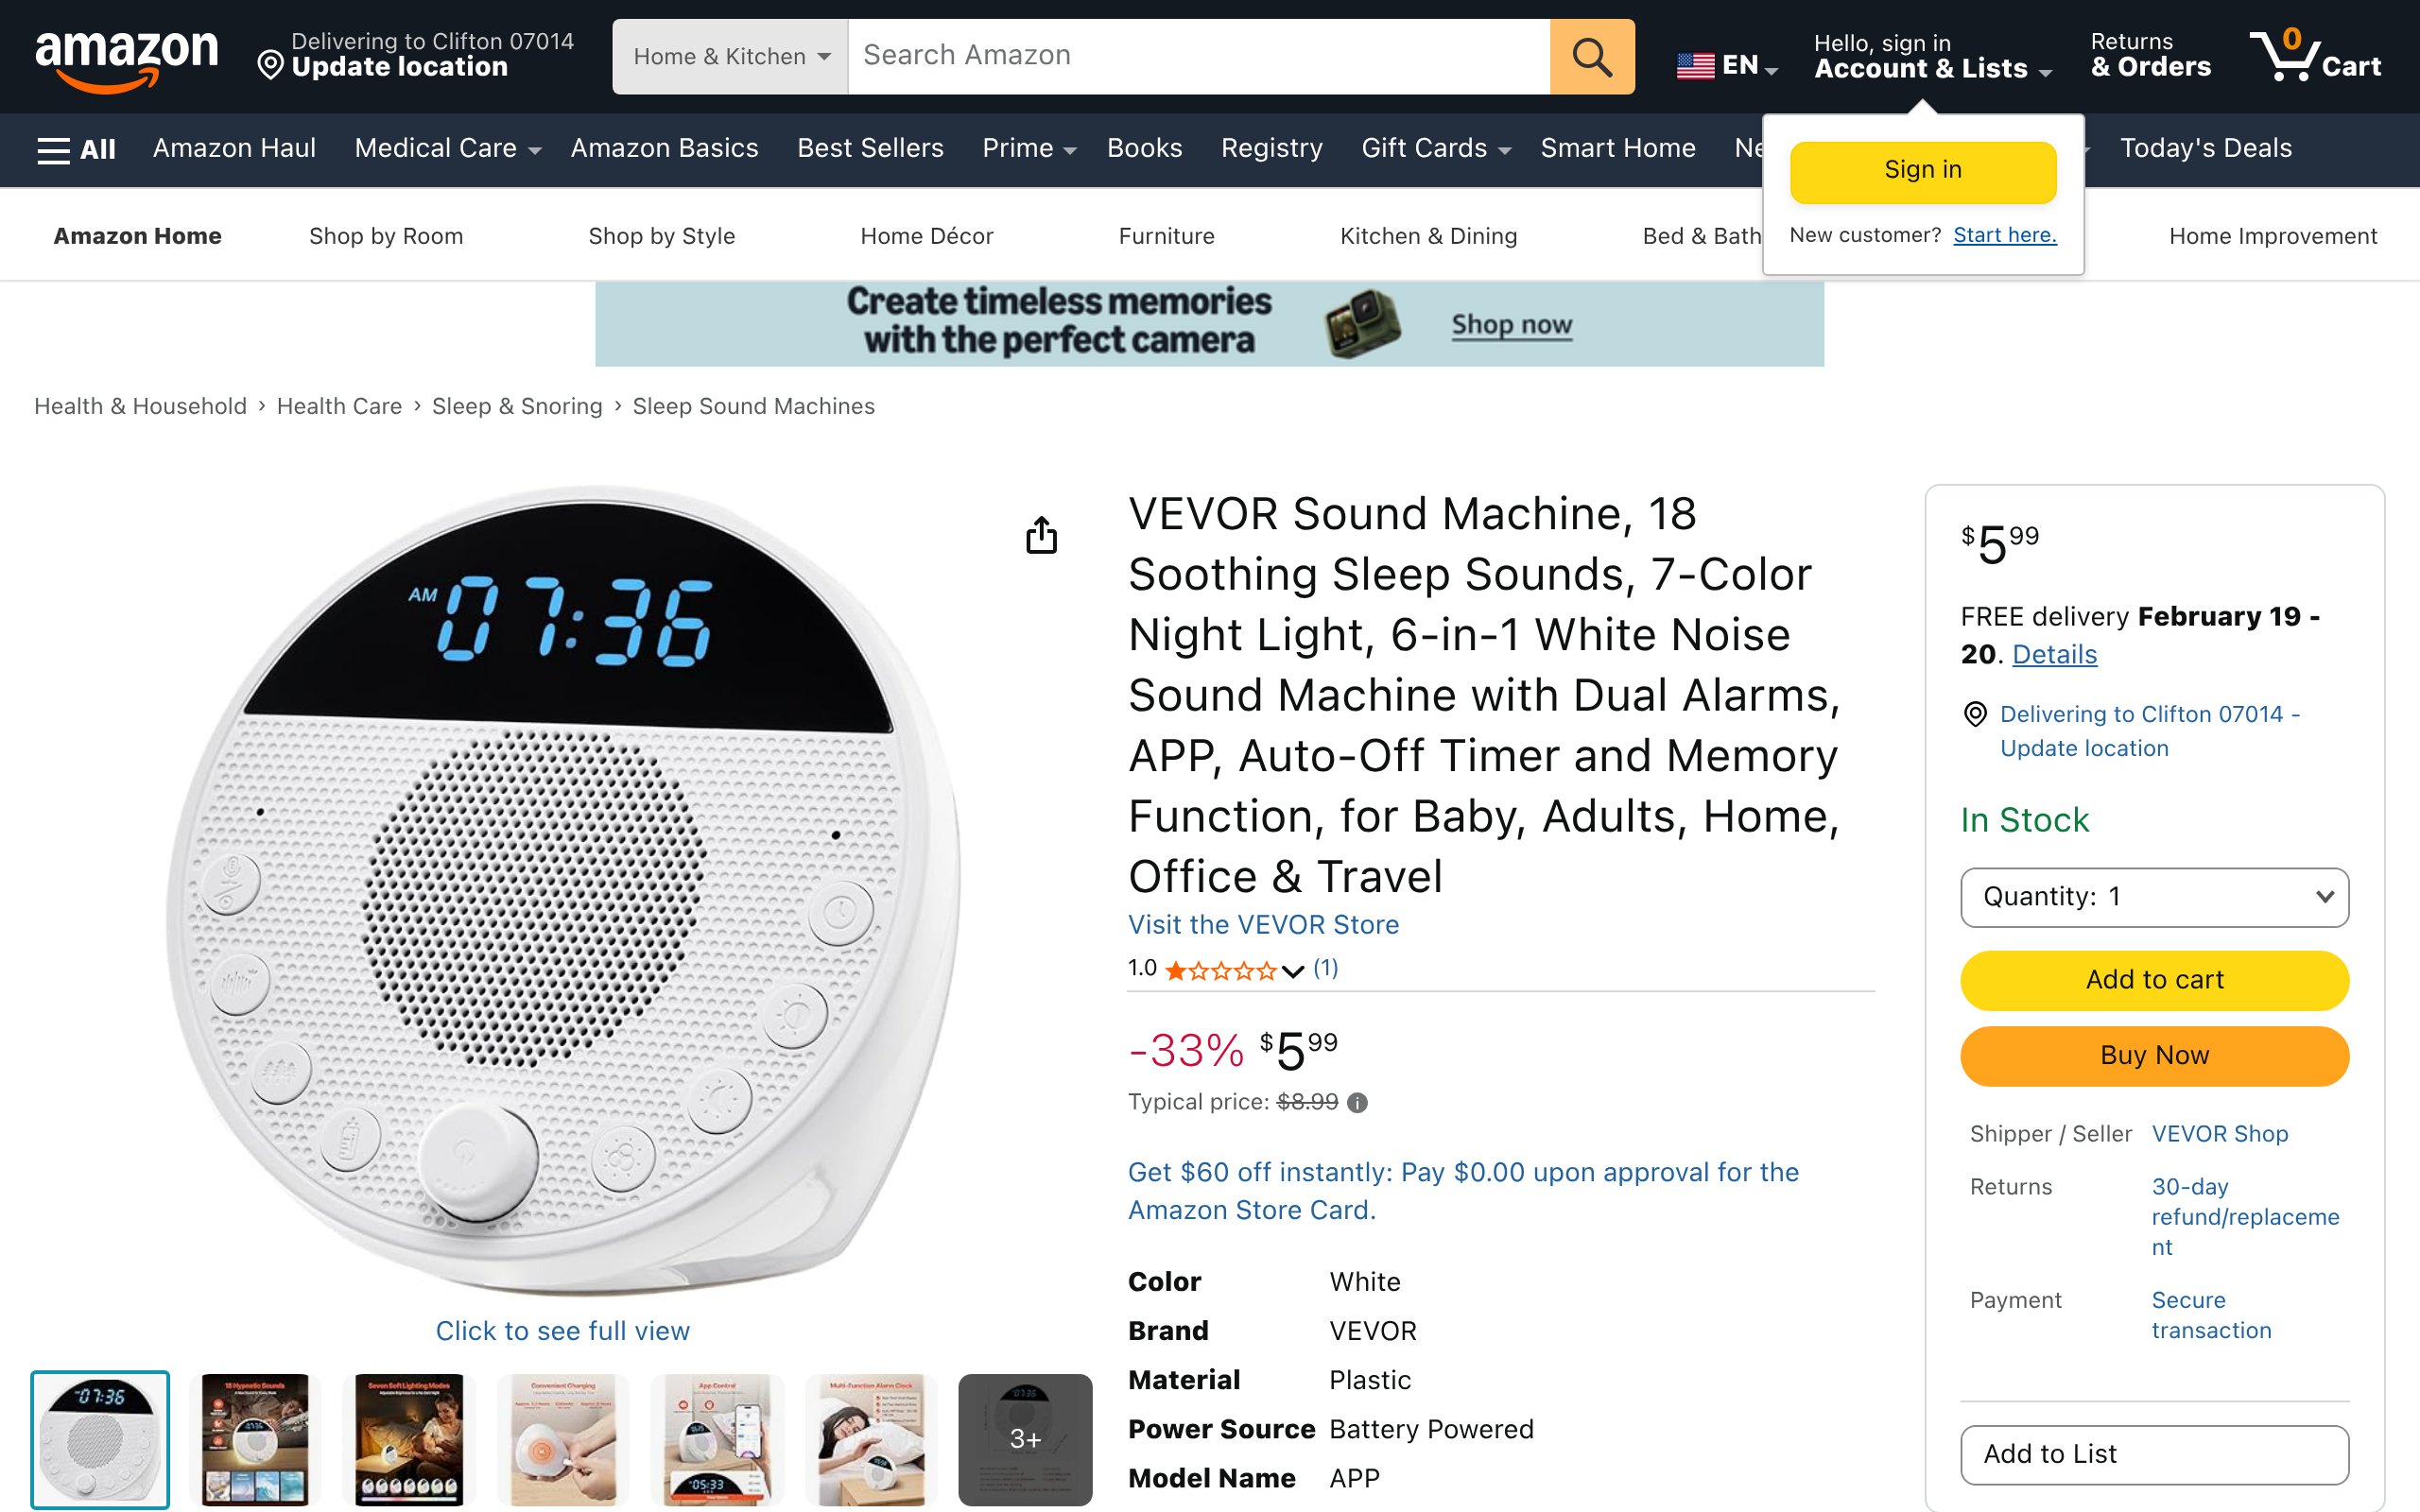Click the yellow Sign in button
The width and height of the screenshot is (2420, 1512).
[1922, 171]
